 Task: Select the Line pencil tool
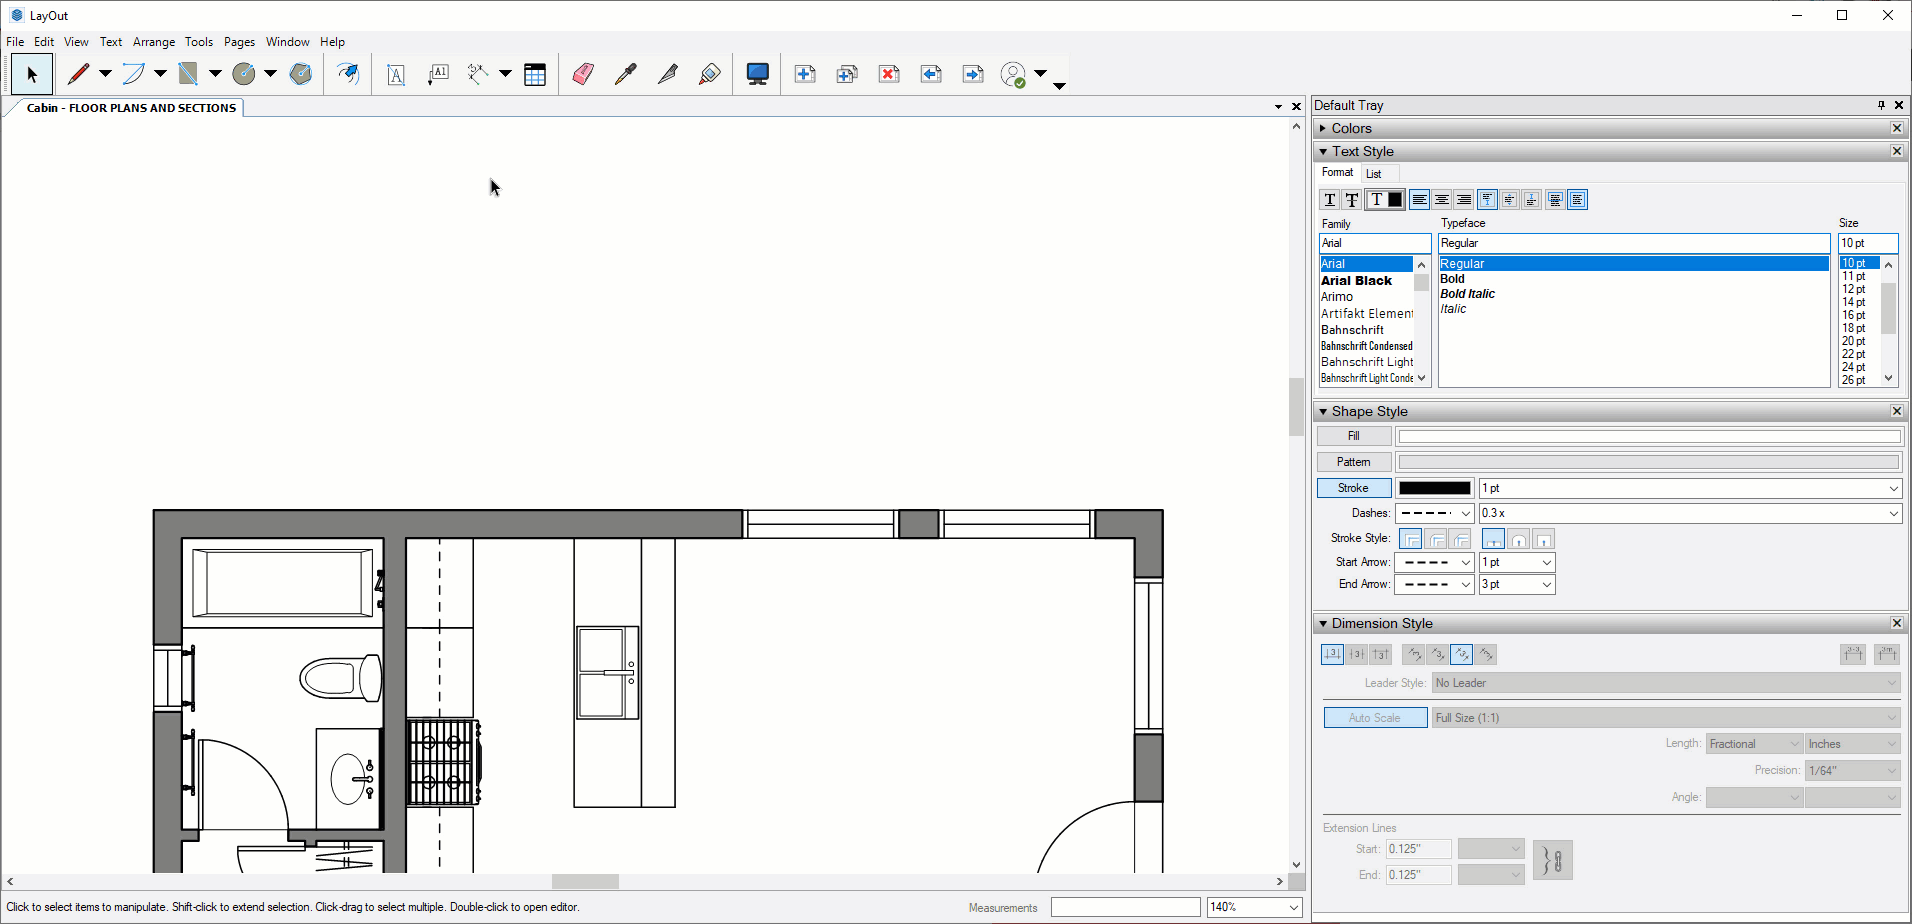click(78, 74)
